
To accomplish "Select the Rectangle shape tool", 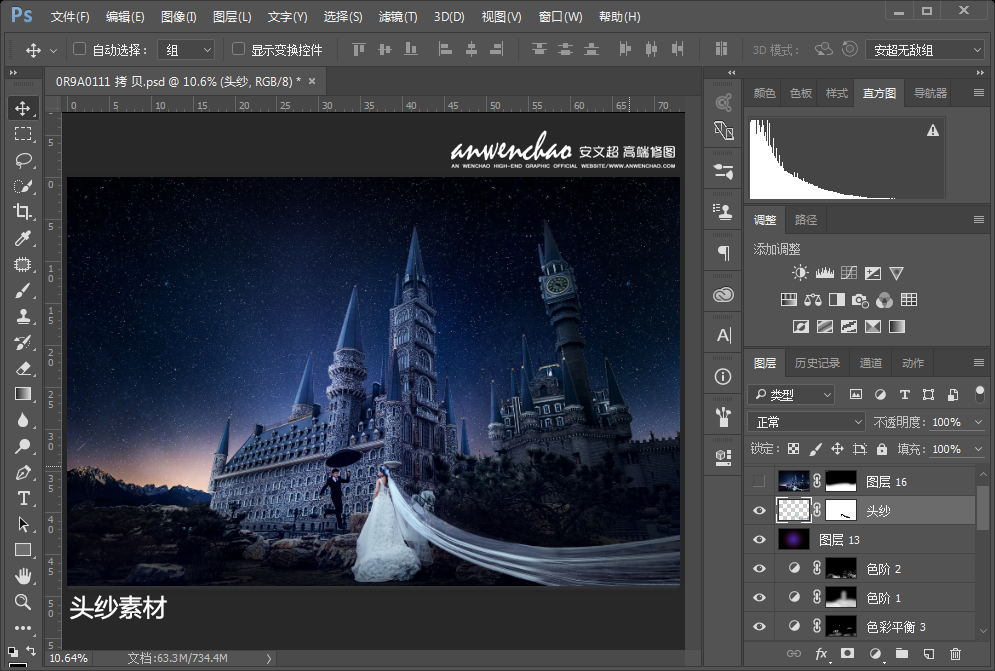I will click(x=23, y=550).
